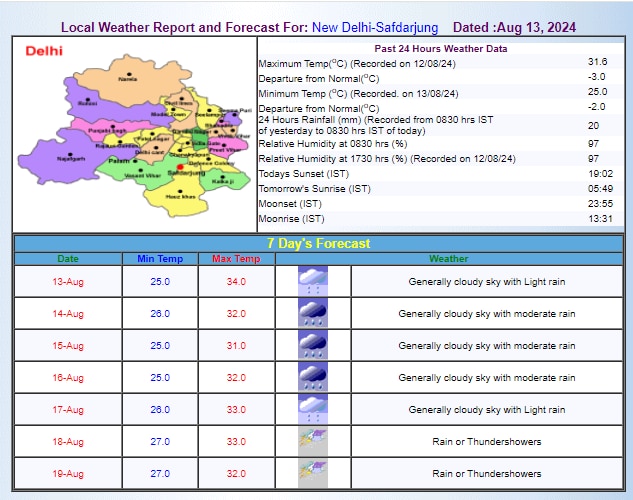Click the 13-Aug date cell
This screenshot has height=500, width=633.
pos(67,281)
